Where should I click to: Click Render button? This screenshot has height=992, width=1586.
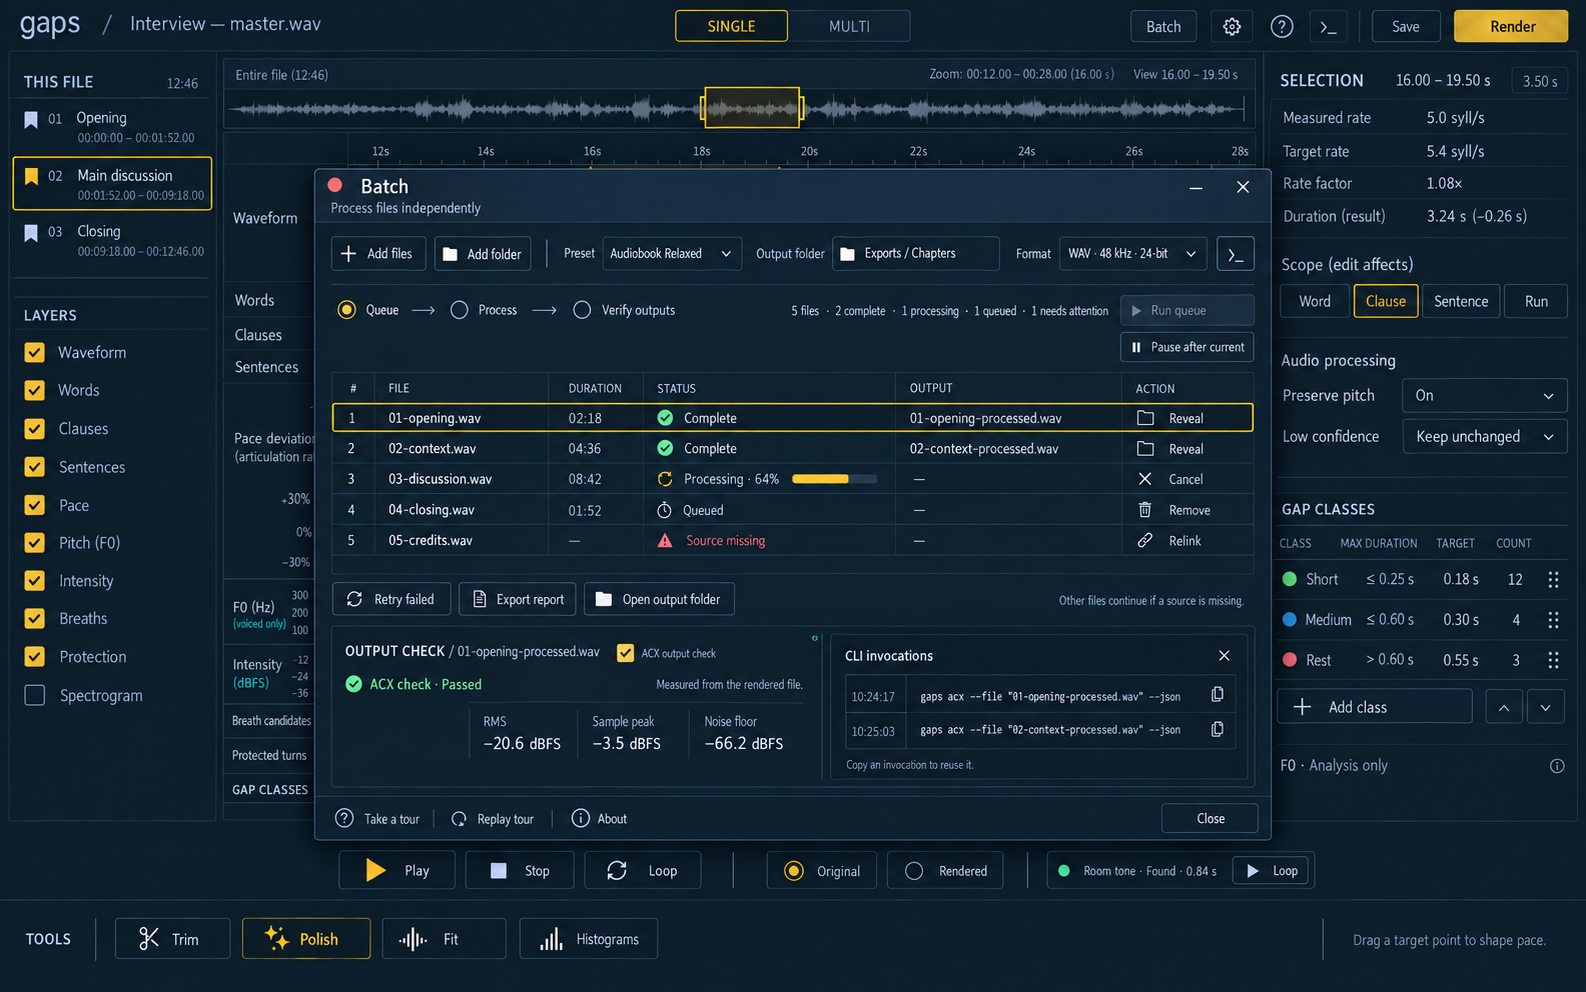(1511, 27)
